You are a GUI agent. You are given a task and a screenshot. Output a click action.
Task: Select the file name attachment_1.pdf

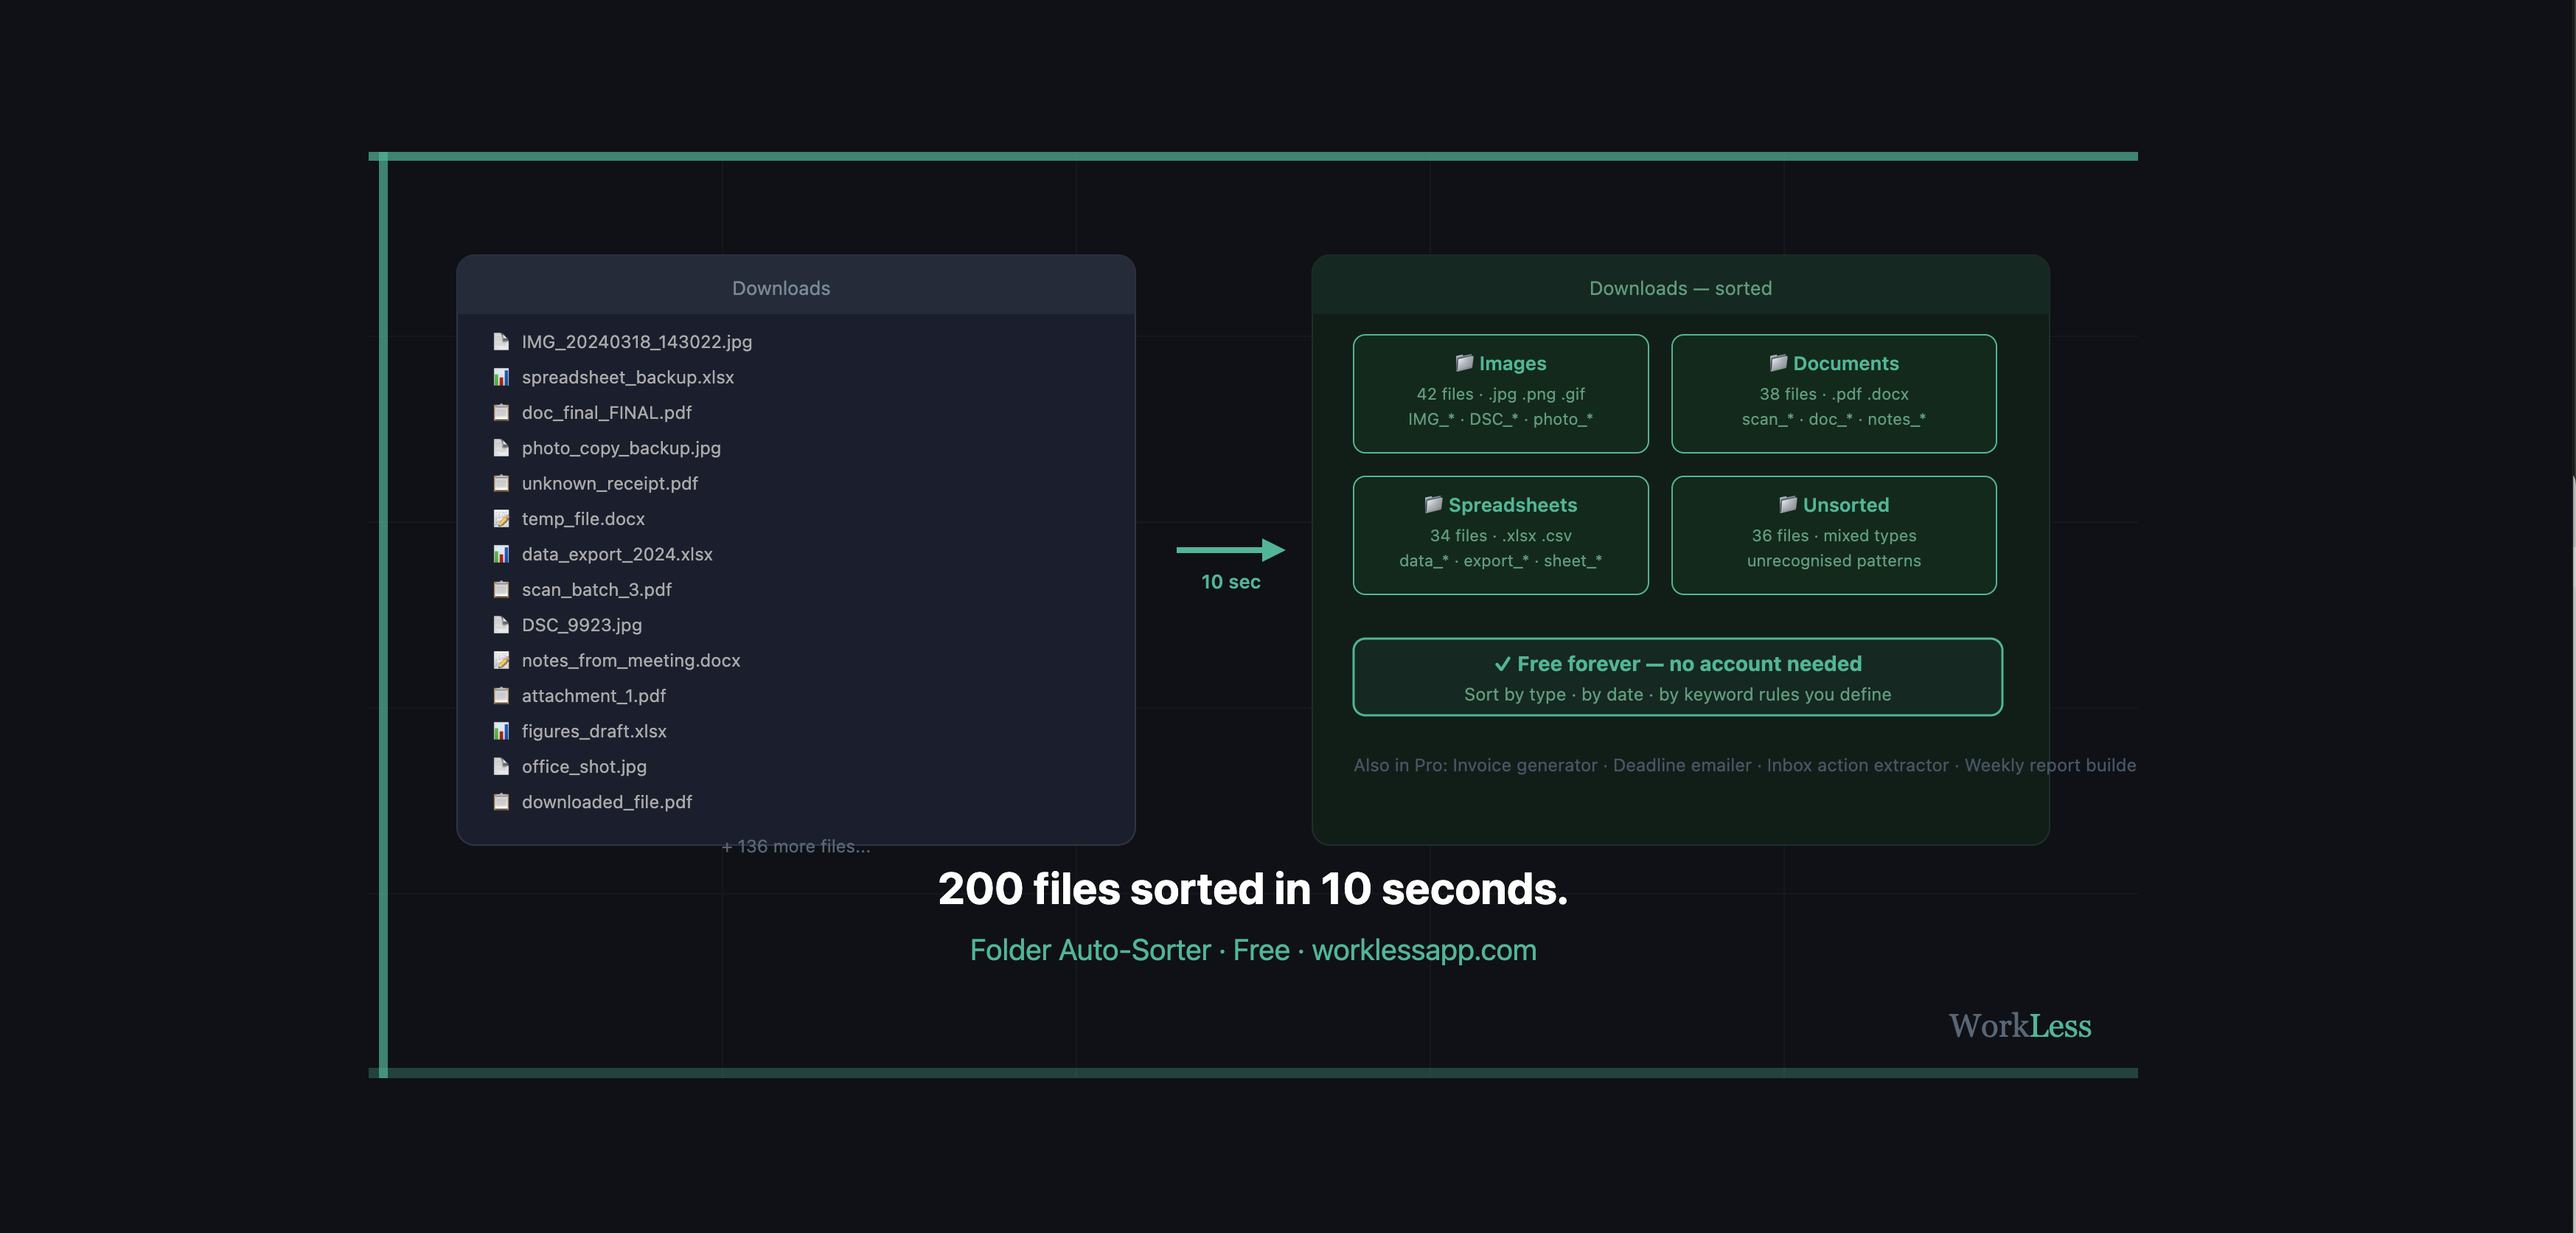click(x=594, y=695)
